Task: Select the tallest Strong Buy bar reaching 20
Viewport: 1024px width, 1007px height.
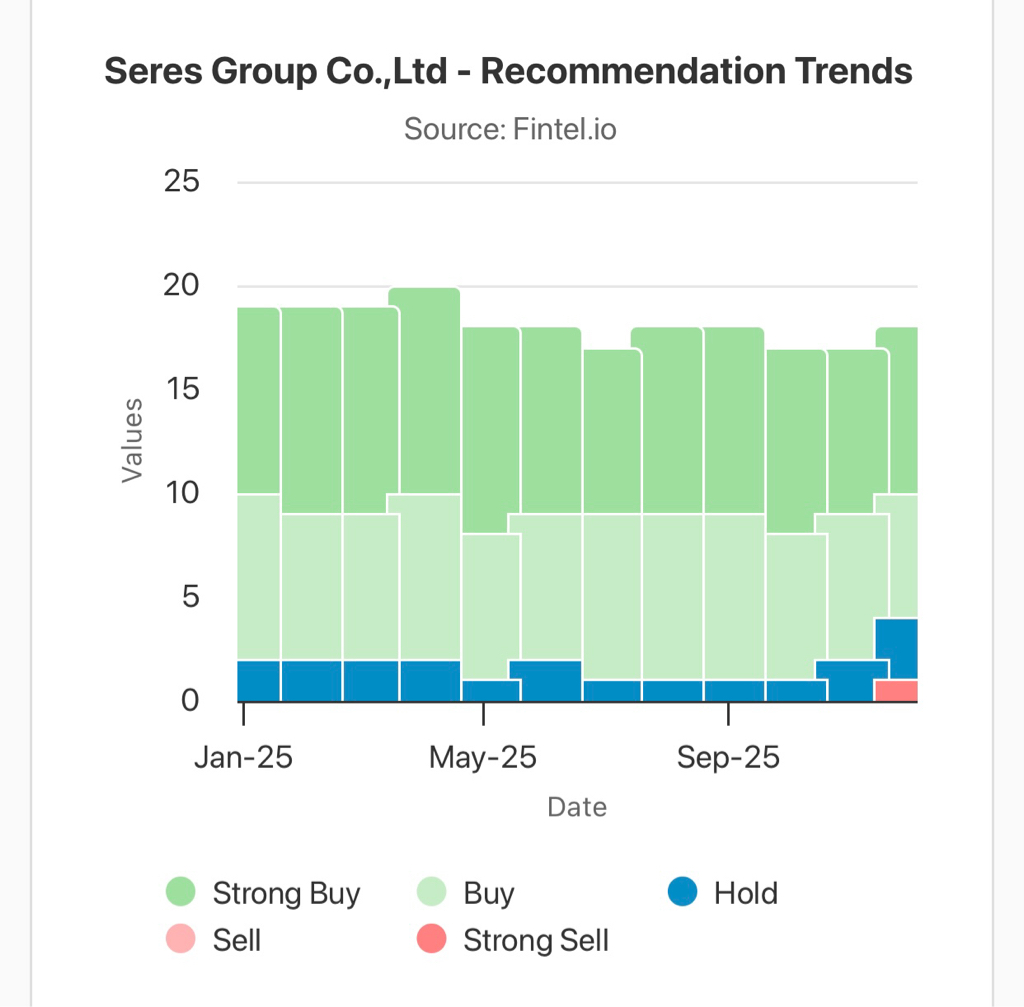Action: (x=429, y=390)
